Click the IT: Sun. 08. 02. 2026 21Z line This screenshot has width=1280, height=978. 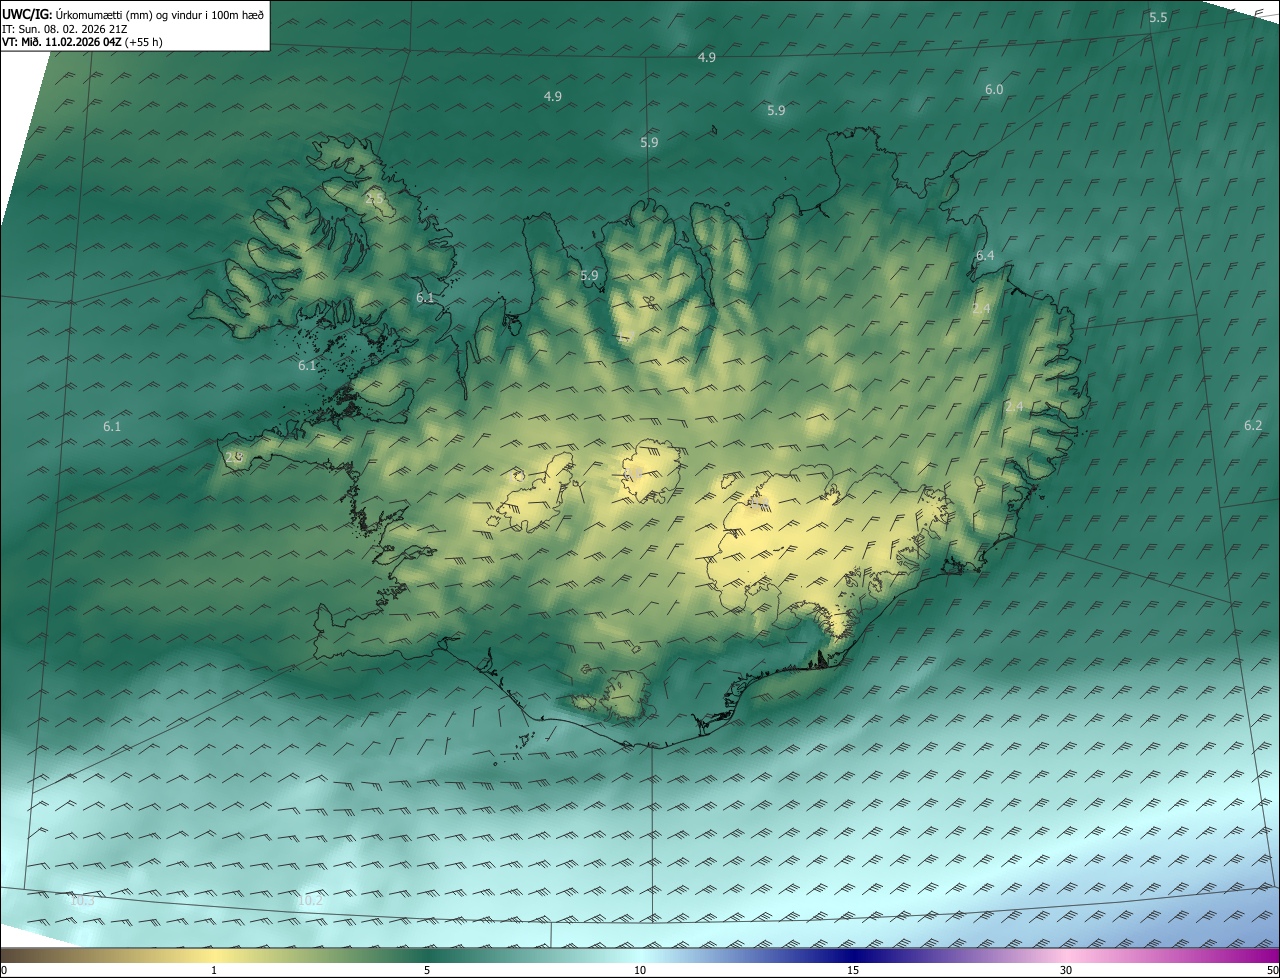click(65, 29)
